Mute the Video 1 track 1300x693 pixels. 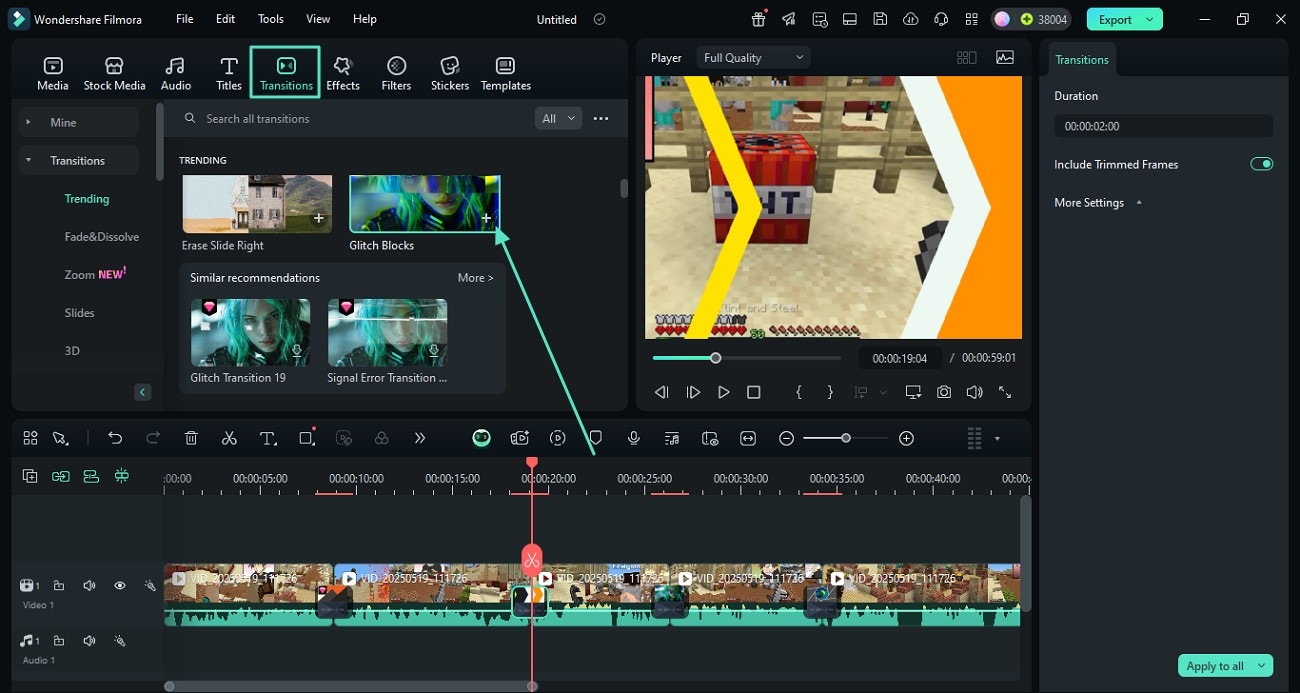coord(89,585)
